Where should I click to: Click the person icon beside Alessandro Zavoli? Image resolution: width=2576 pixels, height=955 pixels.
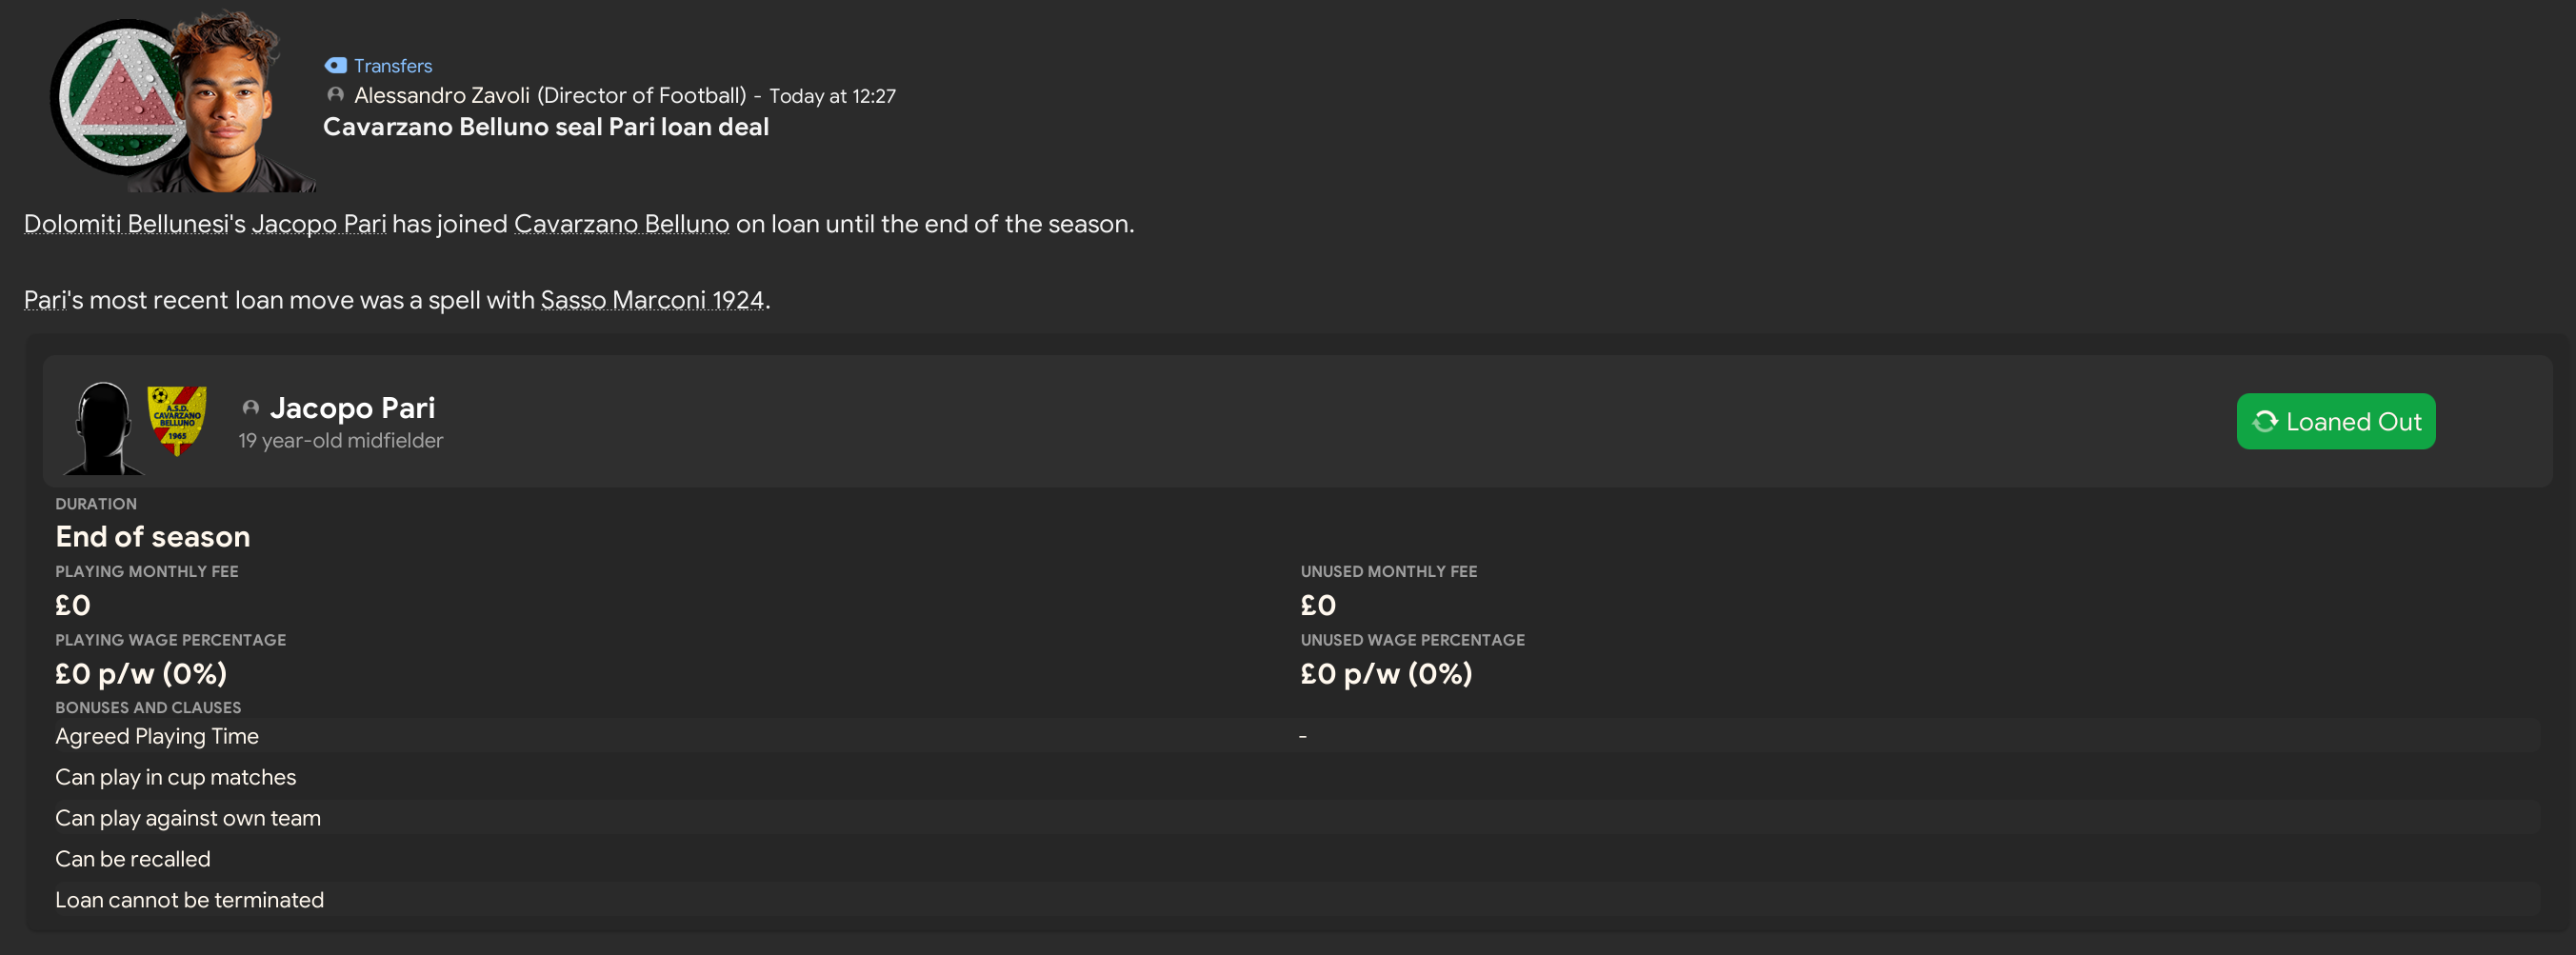click(x=335, y=95)
